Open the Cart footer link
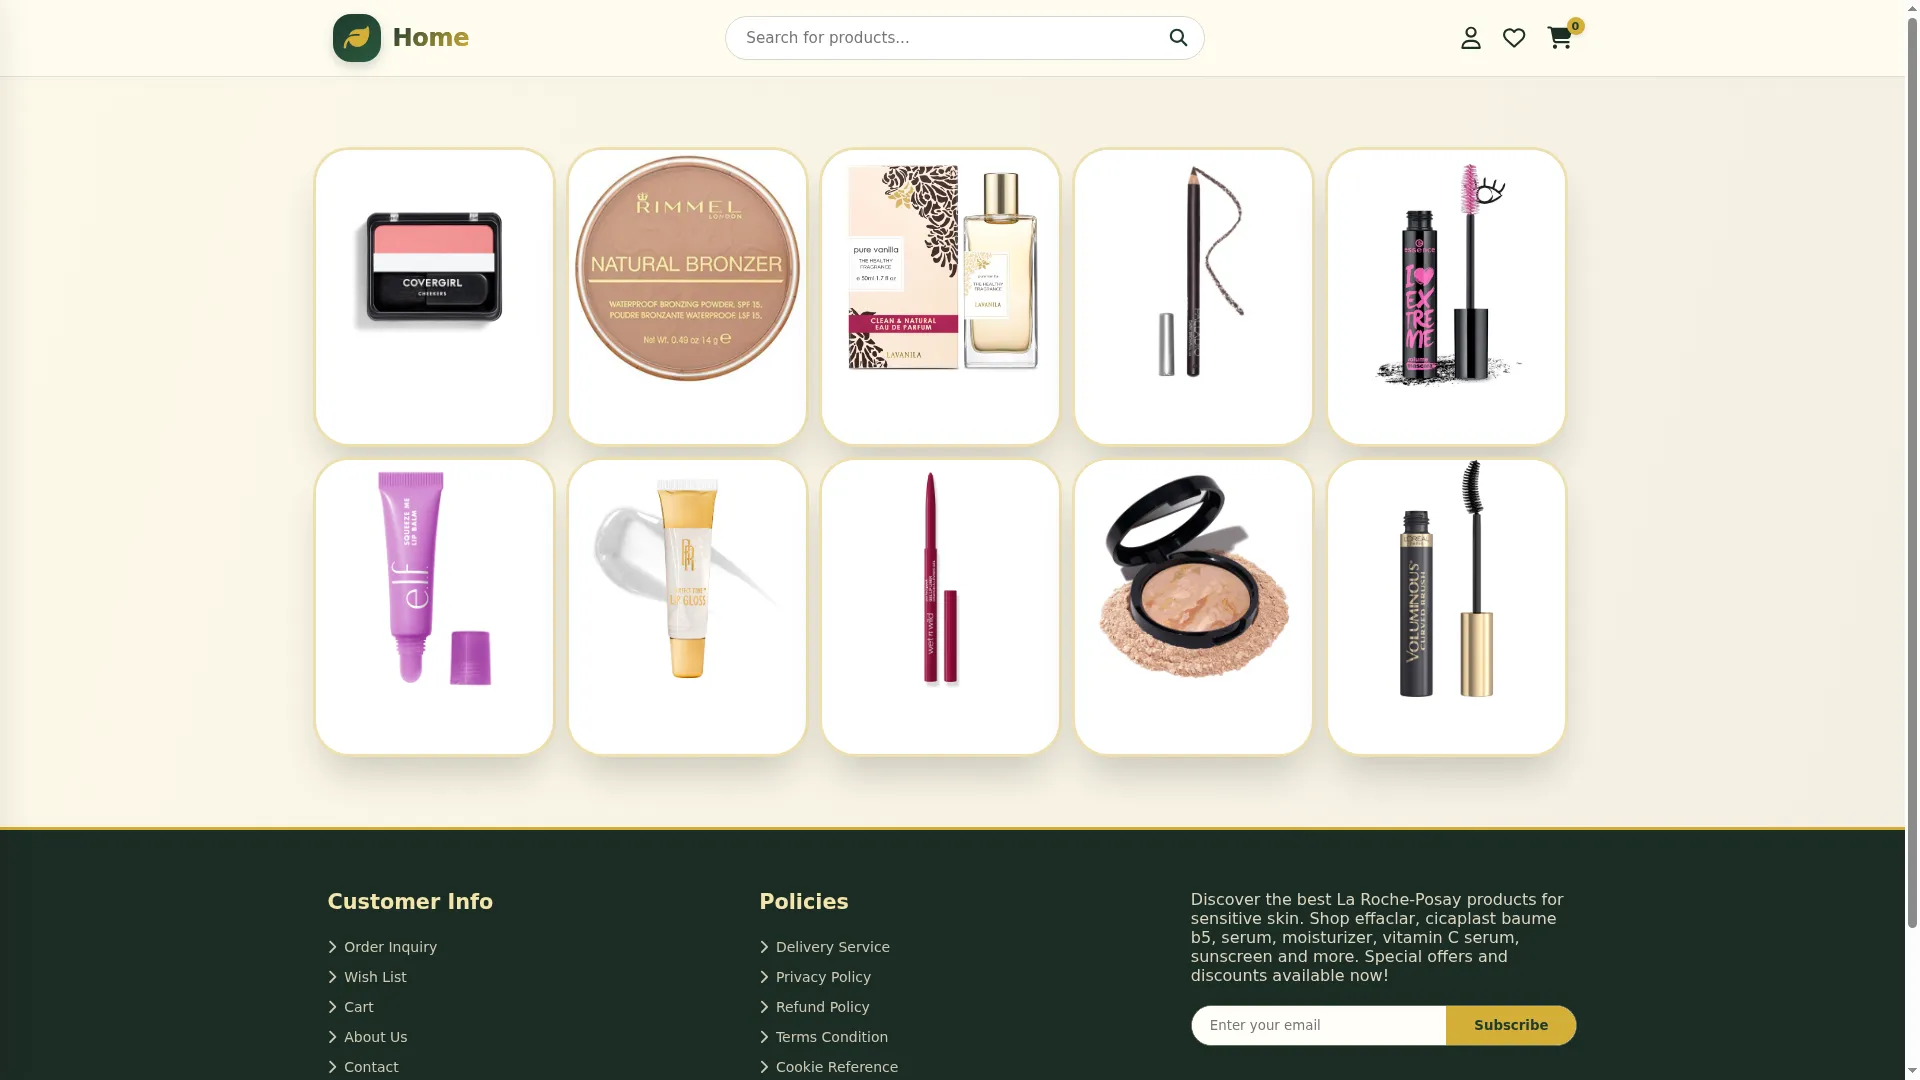 point(358,1007)
